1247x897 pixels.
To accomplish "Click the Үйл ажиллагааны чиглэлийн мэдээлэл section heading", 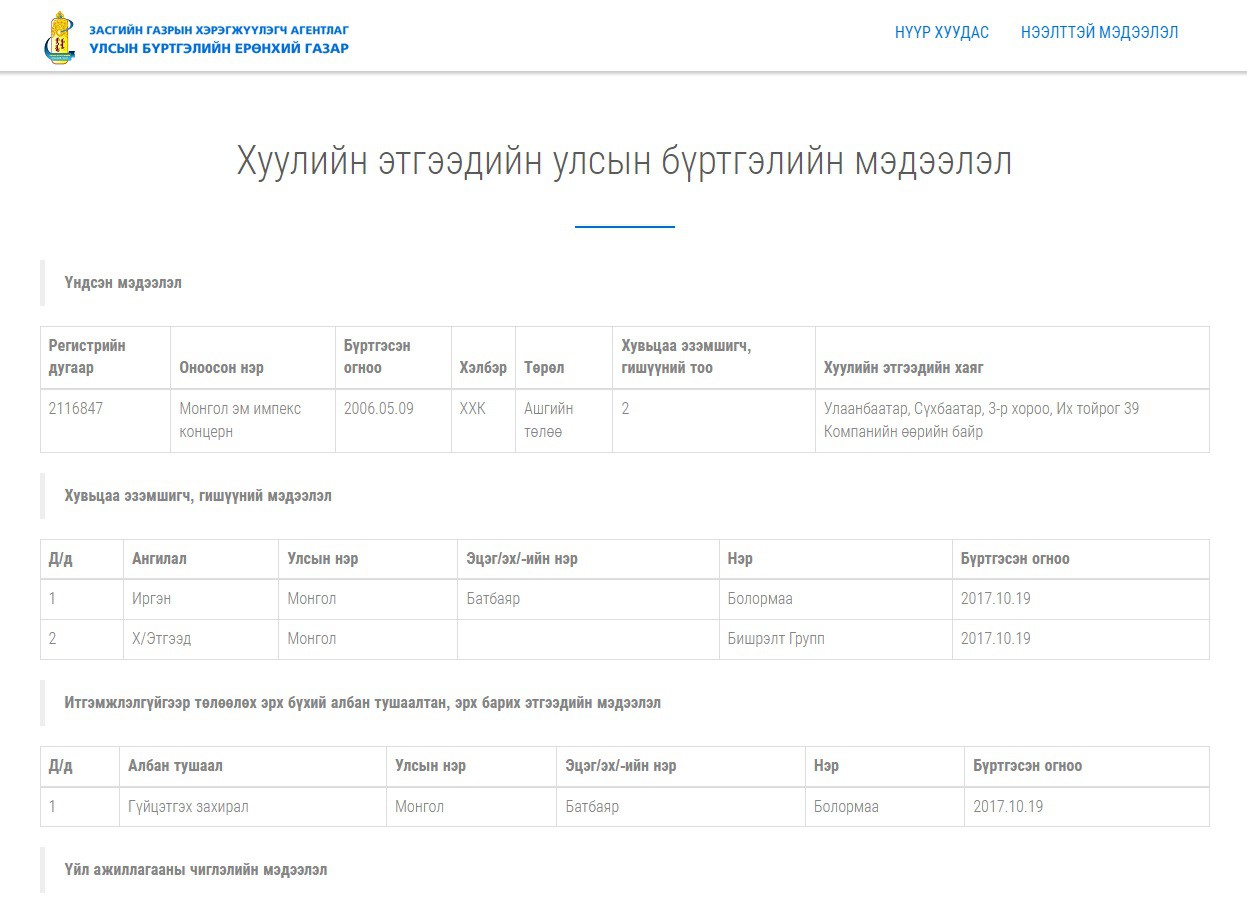I will (196, 870).
